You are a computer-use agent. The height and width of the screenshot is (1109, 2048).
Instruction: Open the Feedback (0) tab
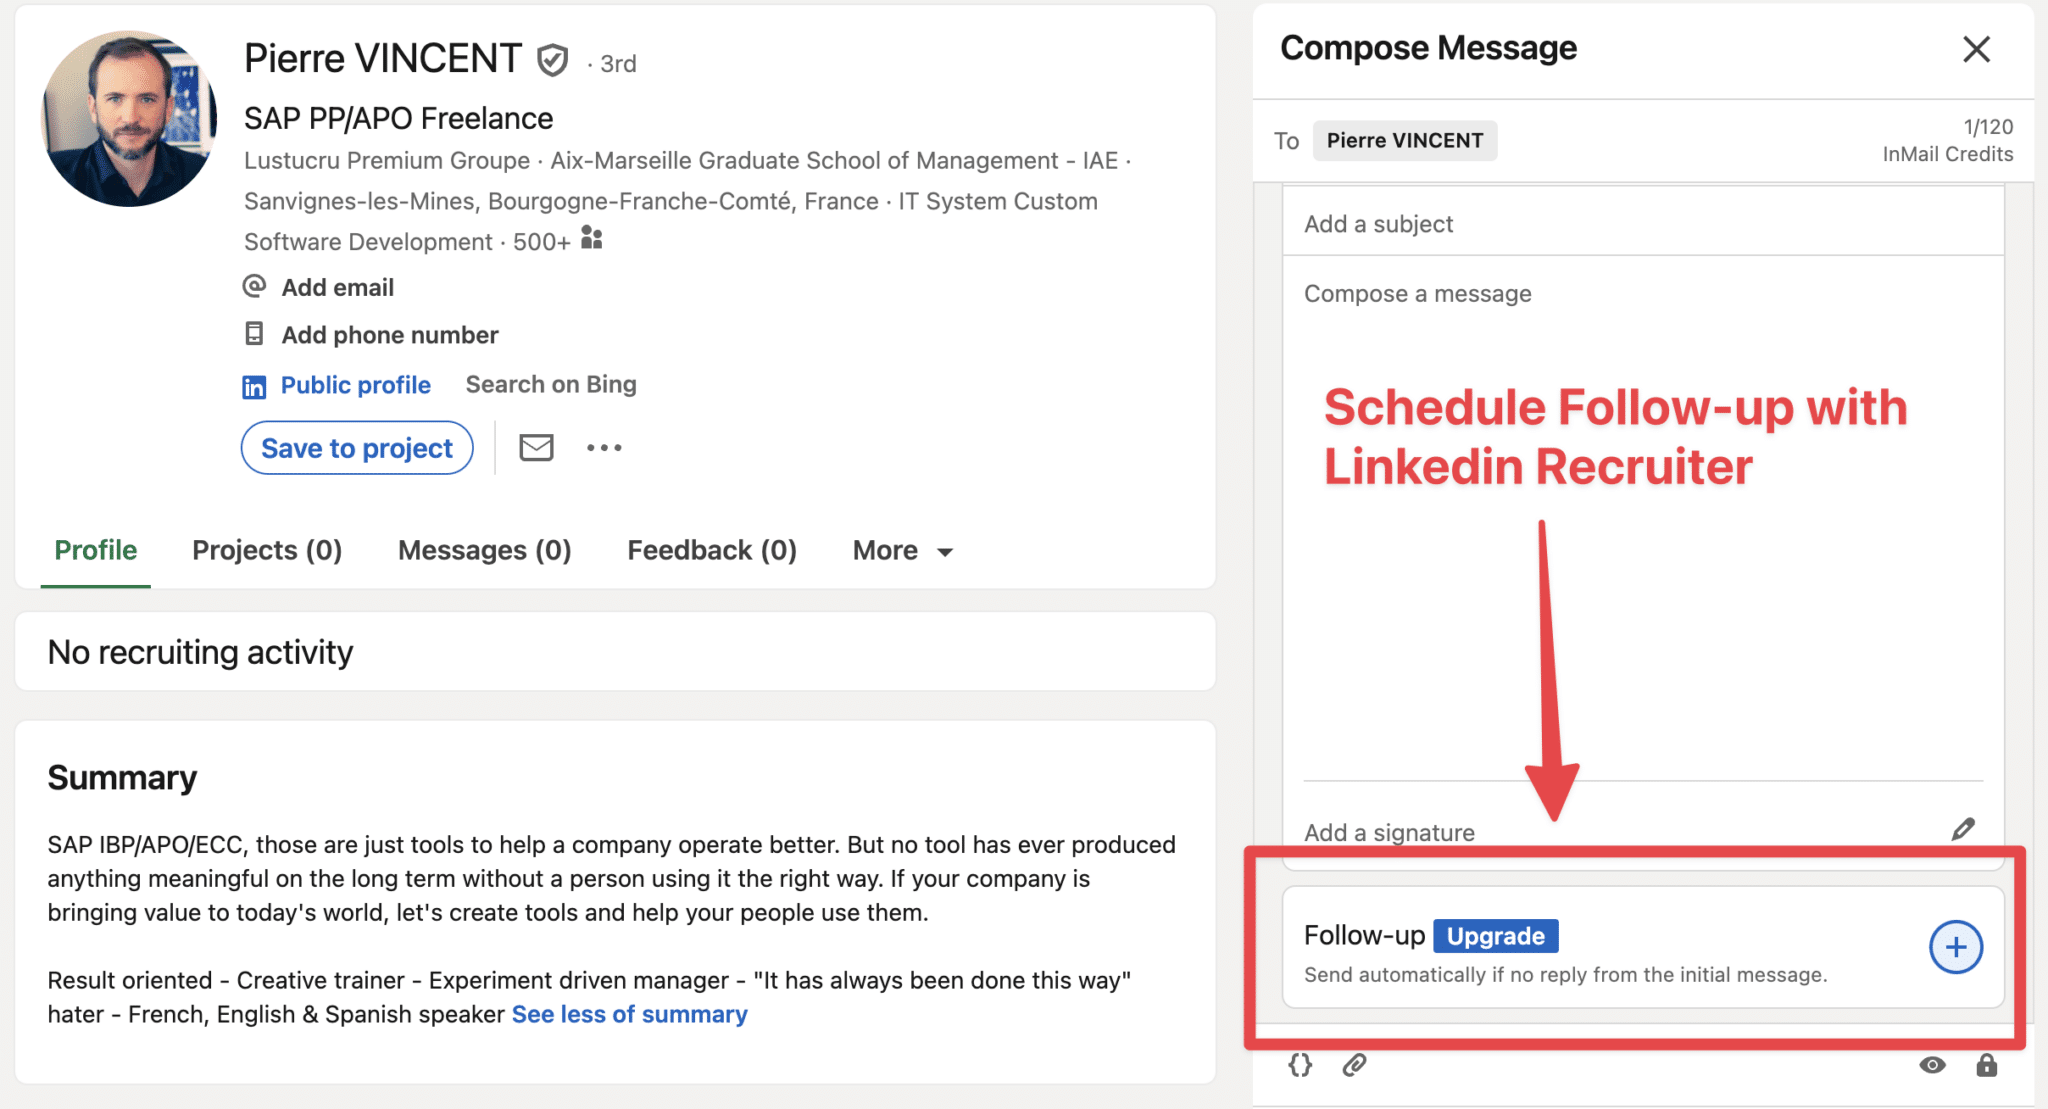711,550
